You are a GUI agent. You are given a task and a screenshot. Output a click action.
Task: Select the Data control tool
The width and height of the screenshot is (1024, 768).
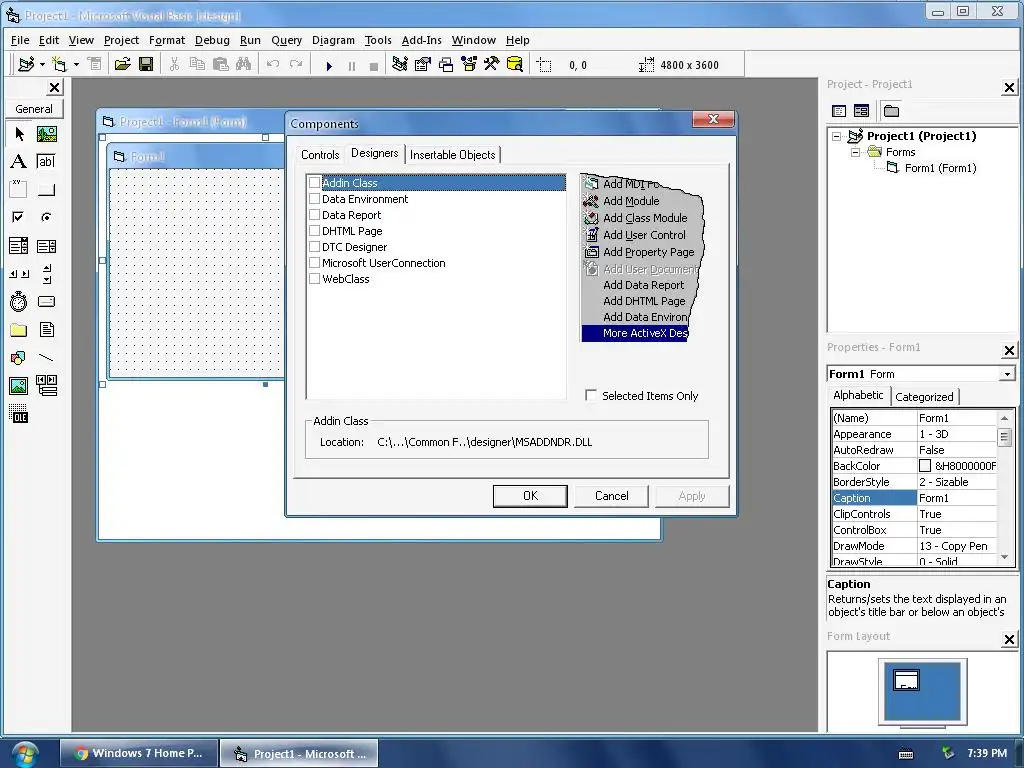click(x=46, y=386)
